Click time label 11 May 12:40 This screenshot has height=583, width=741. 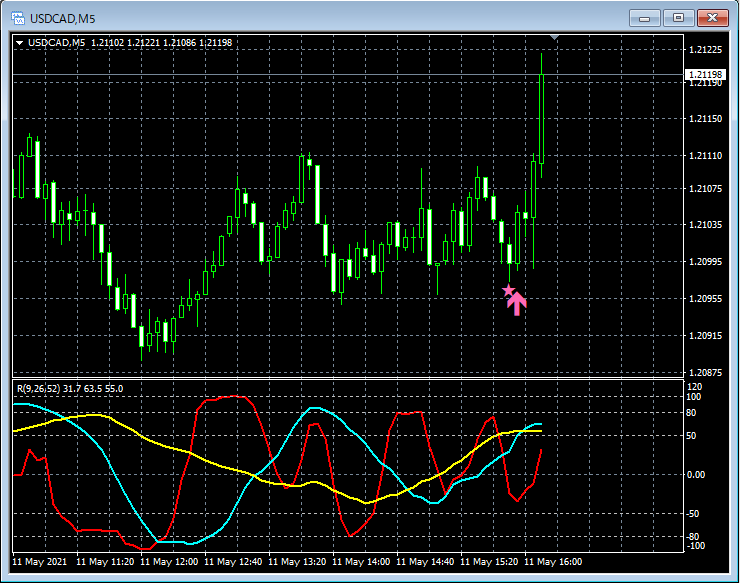point(233,562)
